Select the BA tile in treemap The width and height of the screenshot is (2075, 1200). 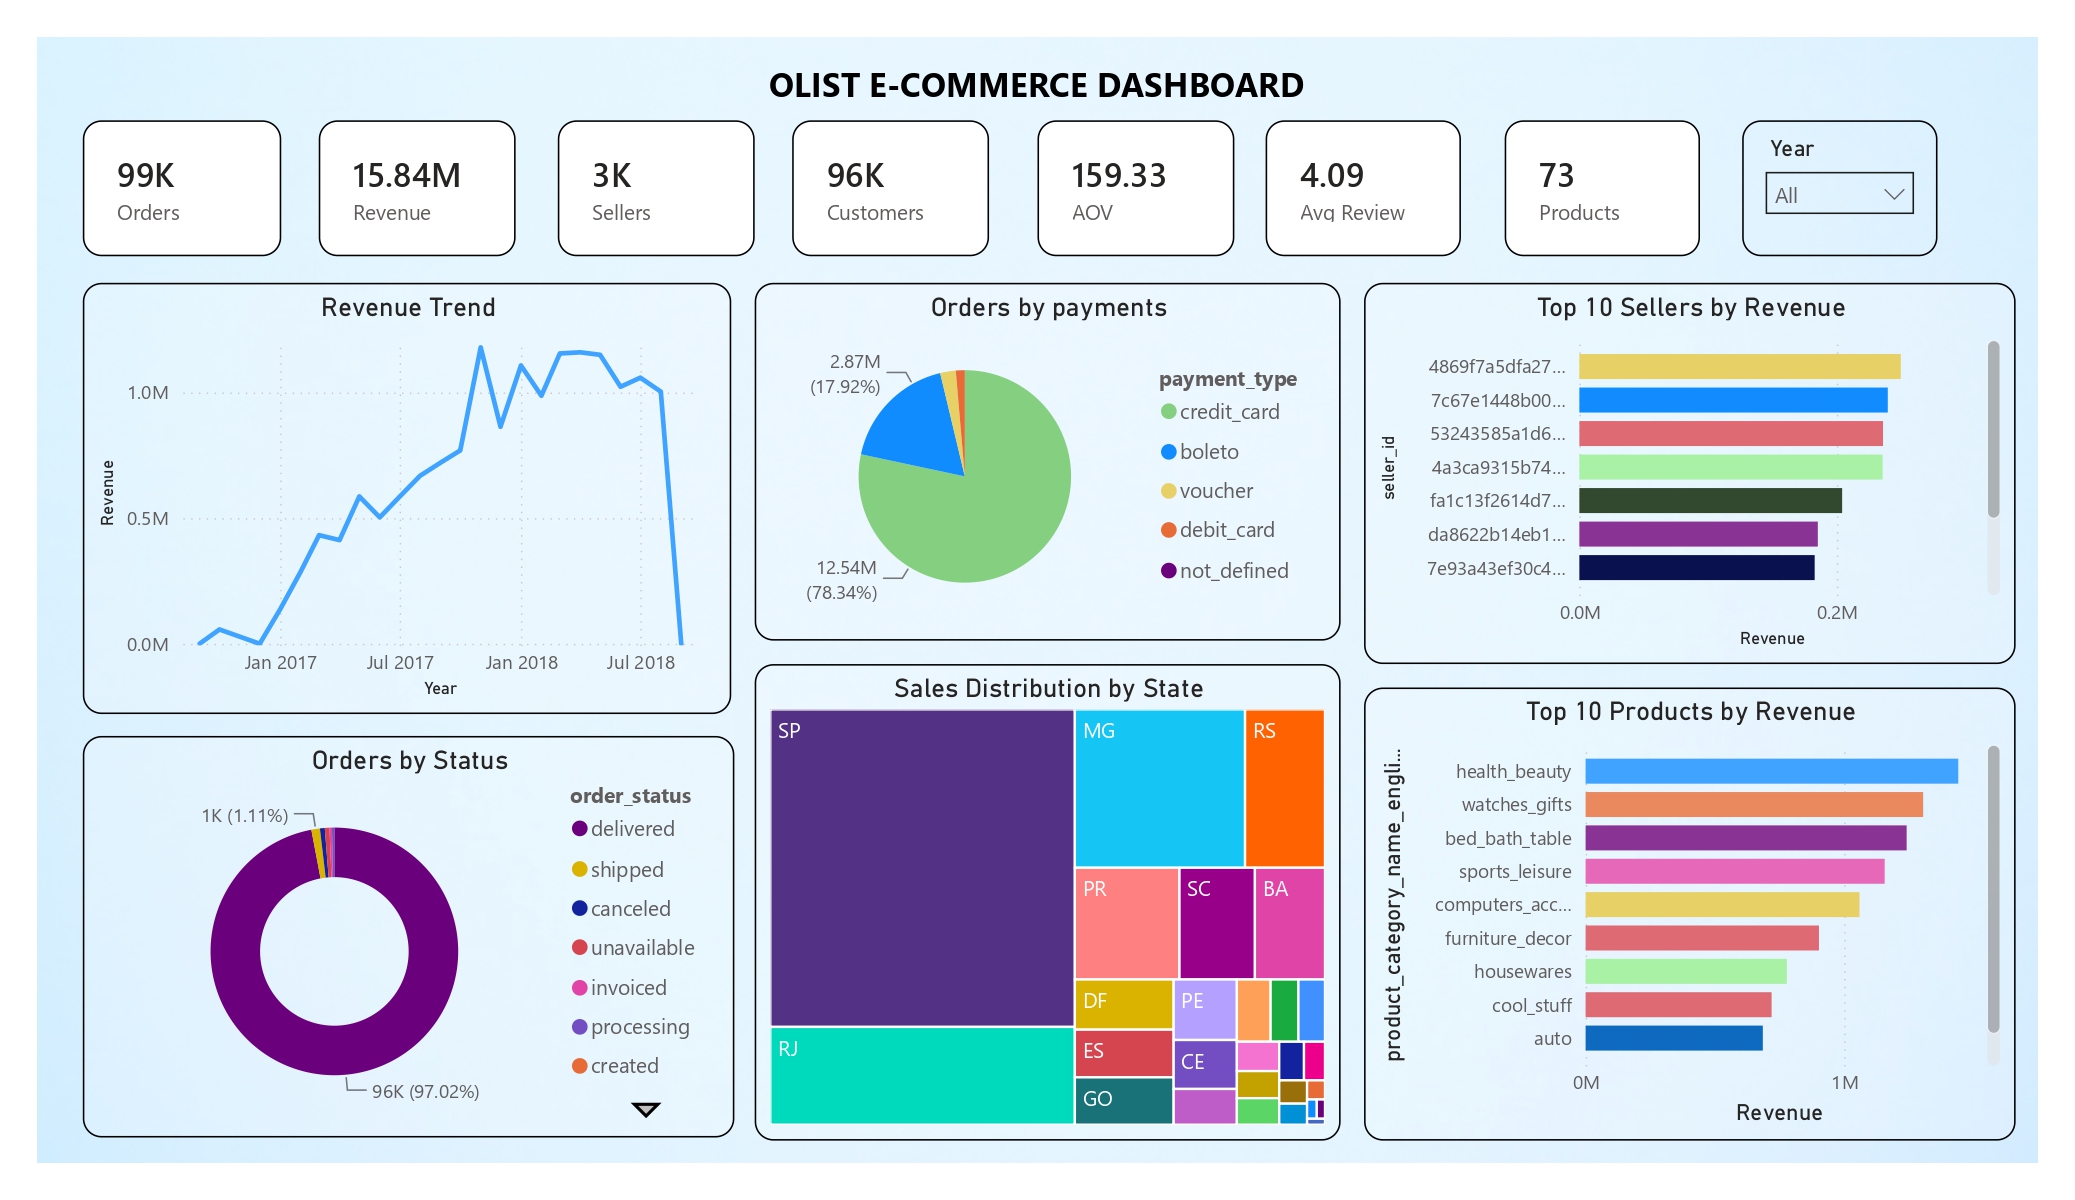tap(1290, 923)
